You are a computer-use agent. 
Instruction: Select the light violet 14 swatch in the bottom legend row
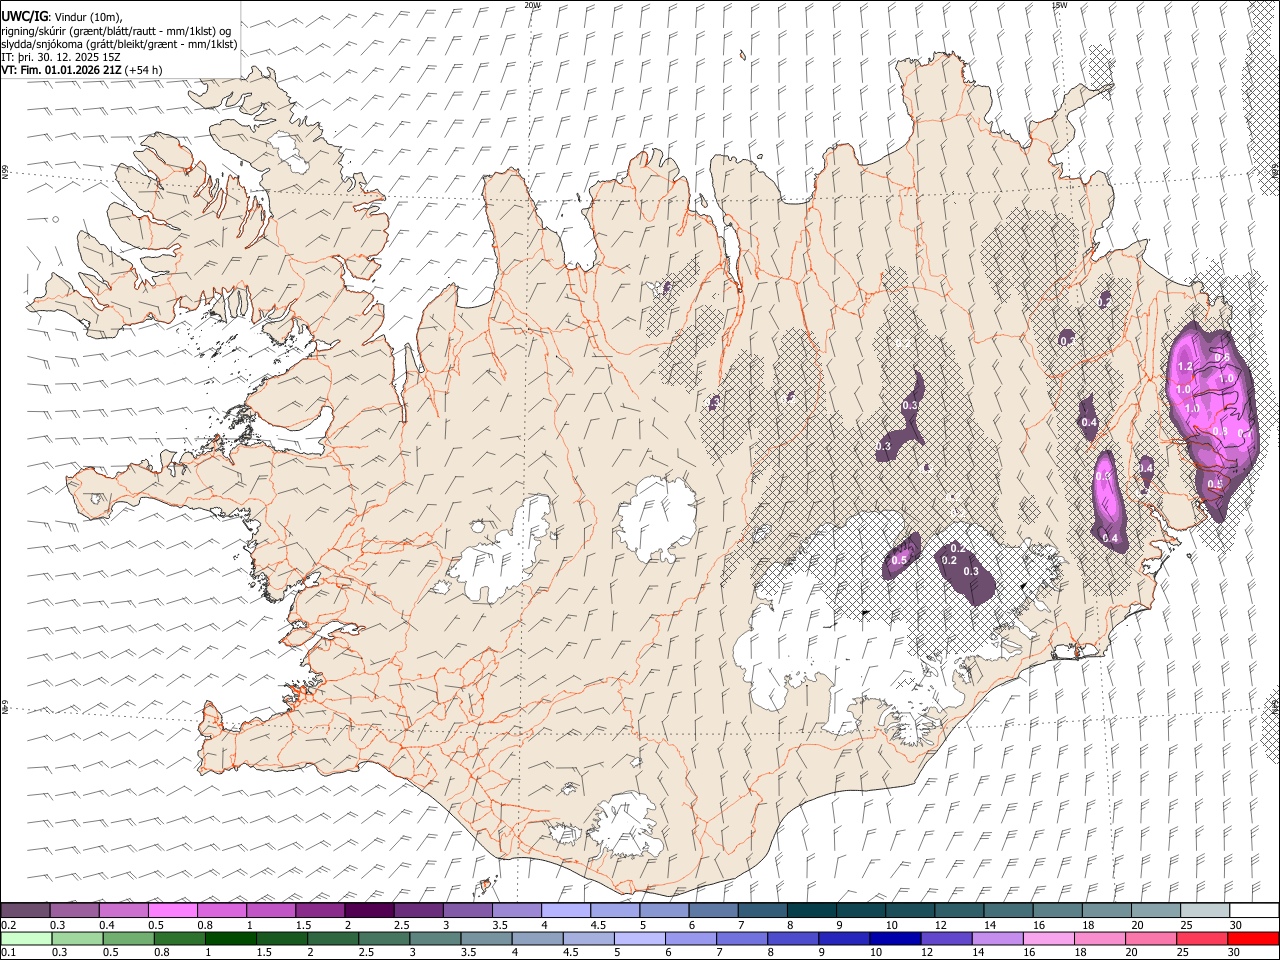[998, 938]
